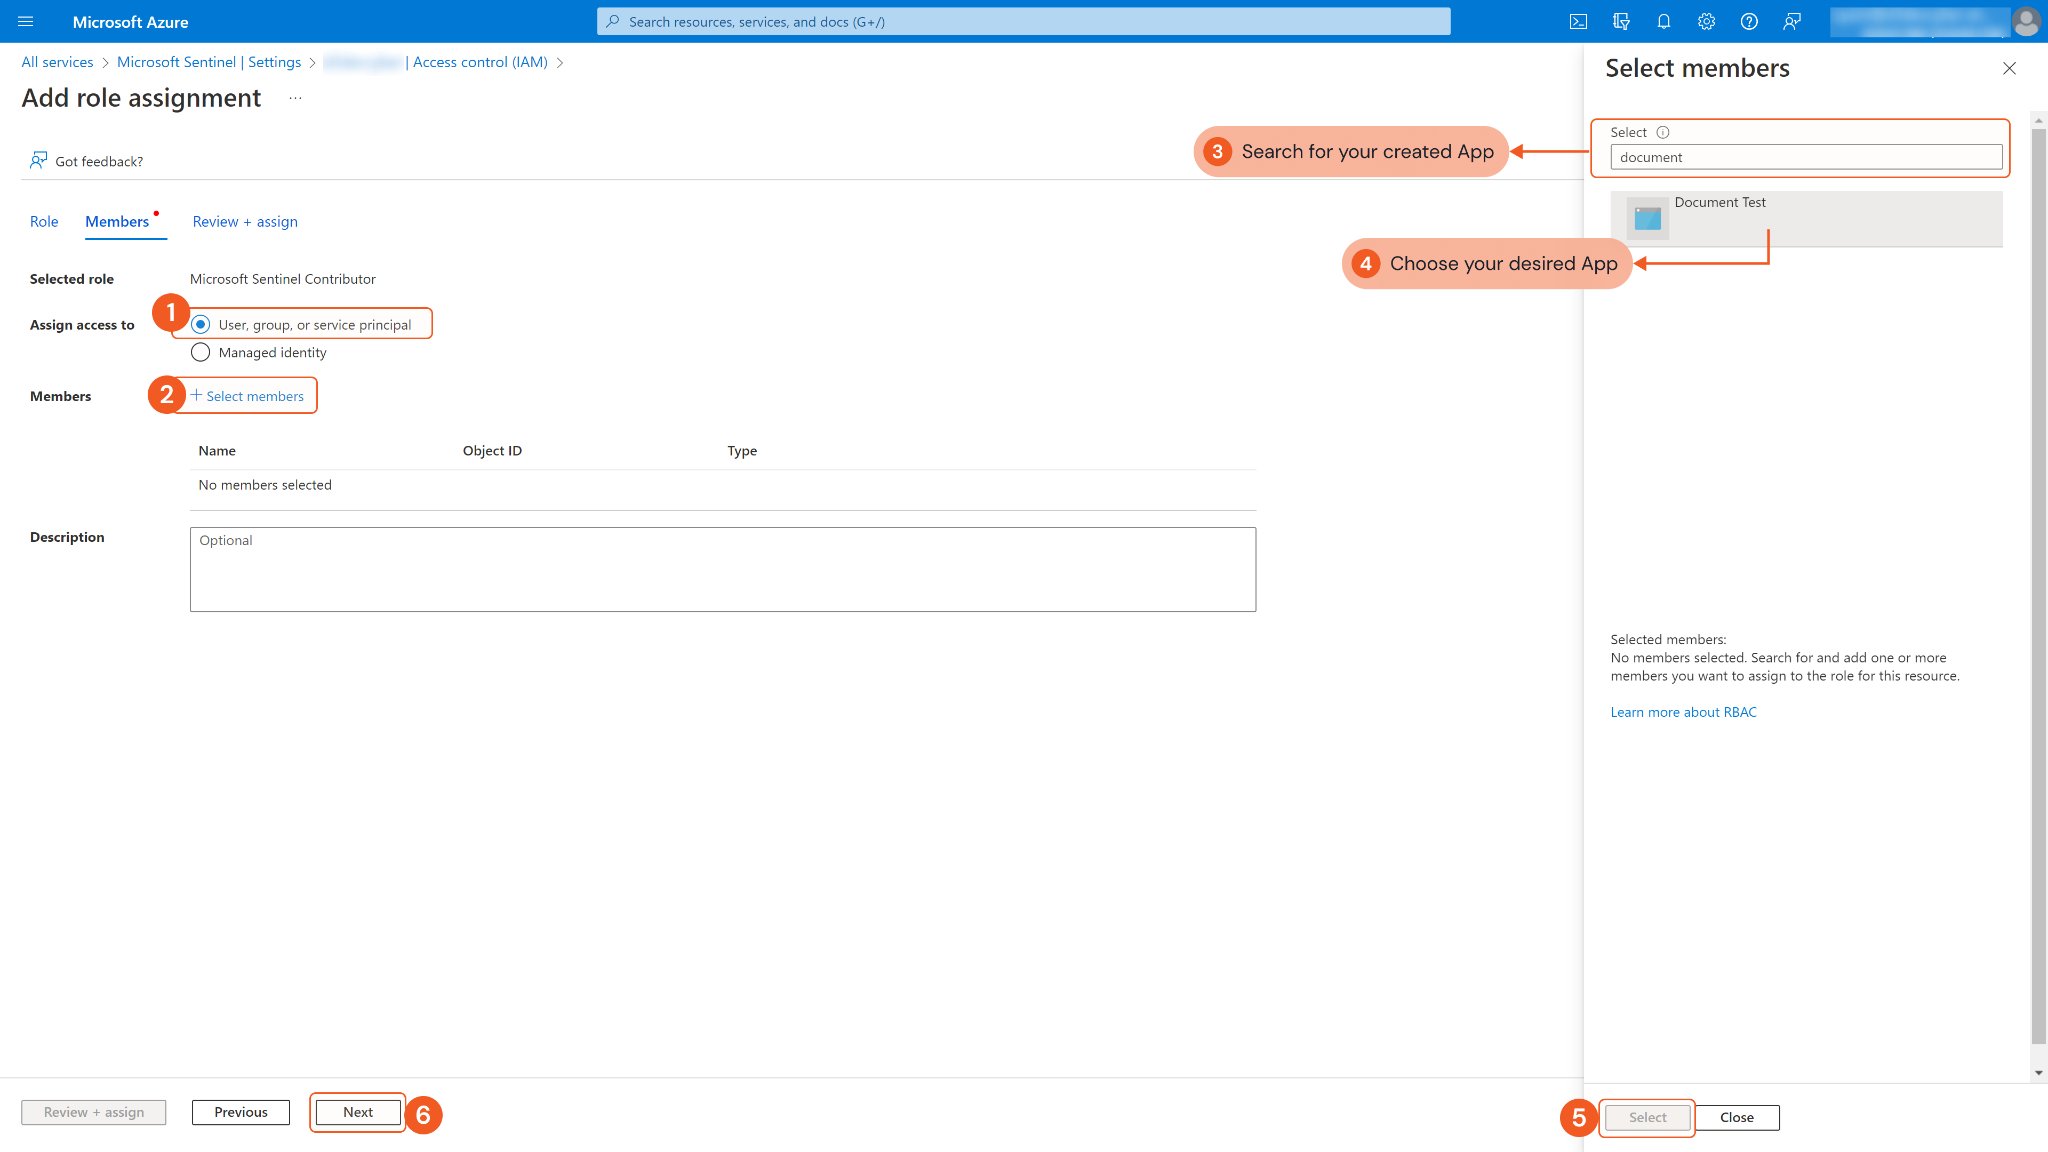The width and height of the screenshot is (2048, 1152).
Task: Open the notifications bell
Action: click(1664, 21)
